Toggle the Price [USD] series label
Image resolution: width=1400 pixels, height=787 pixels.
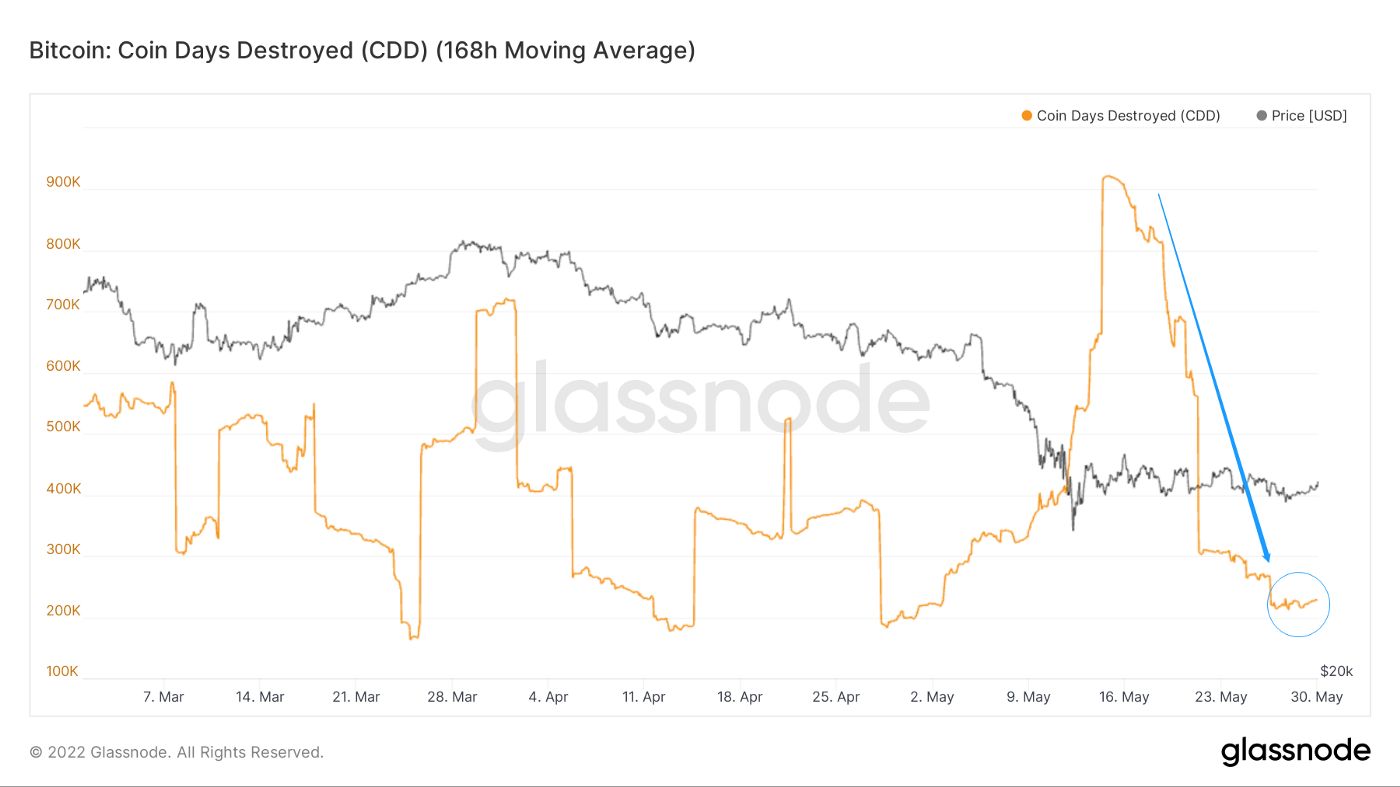point(1309,116)
